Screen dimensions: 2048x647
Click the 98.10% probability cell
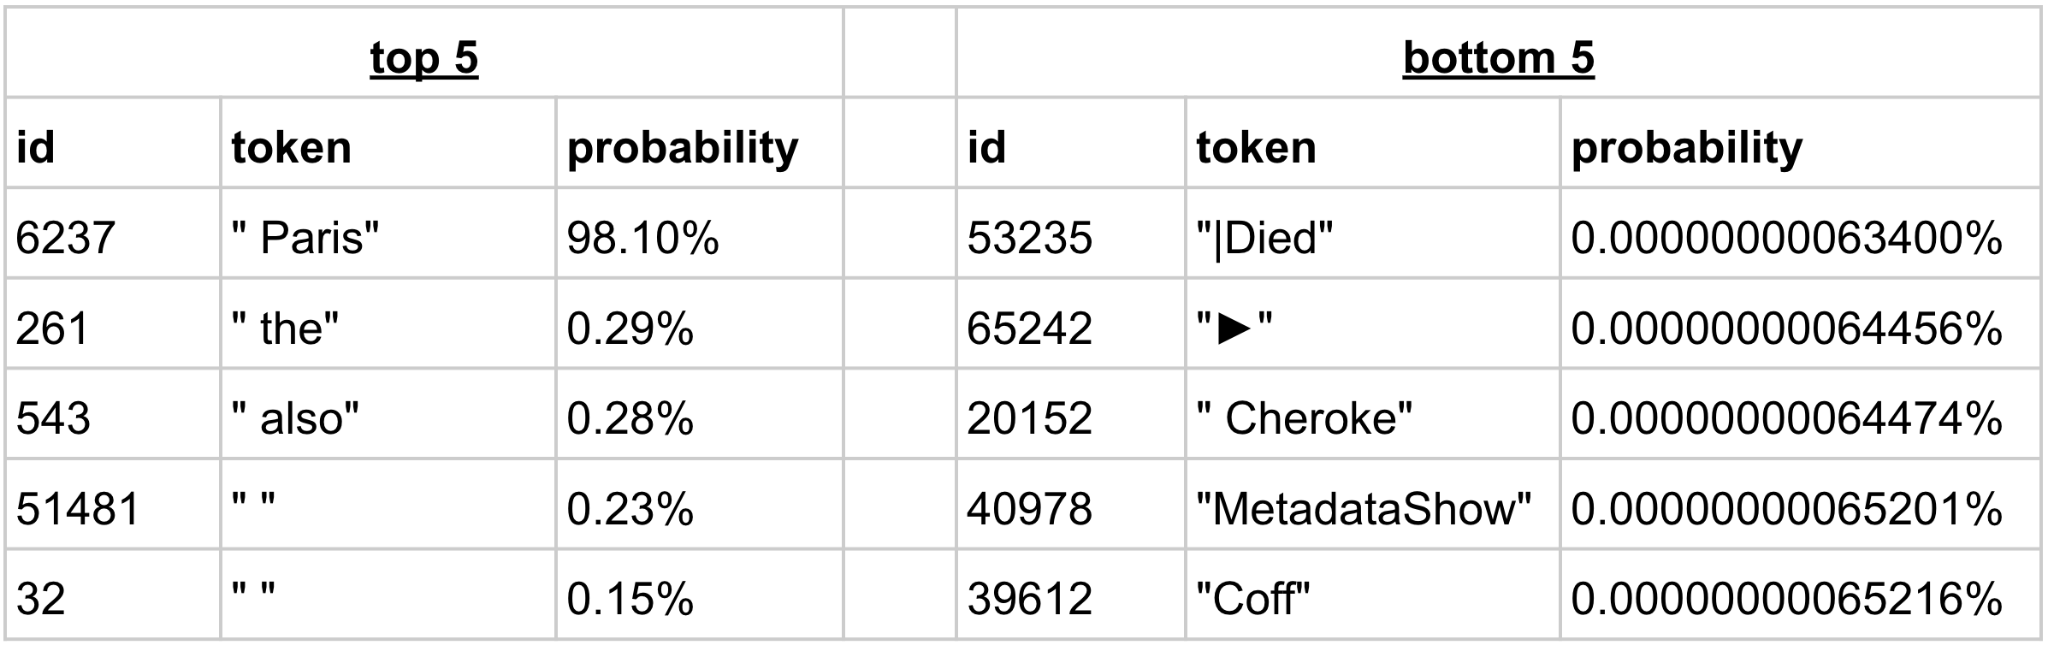point(643,238)
